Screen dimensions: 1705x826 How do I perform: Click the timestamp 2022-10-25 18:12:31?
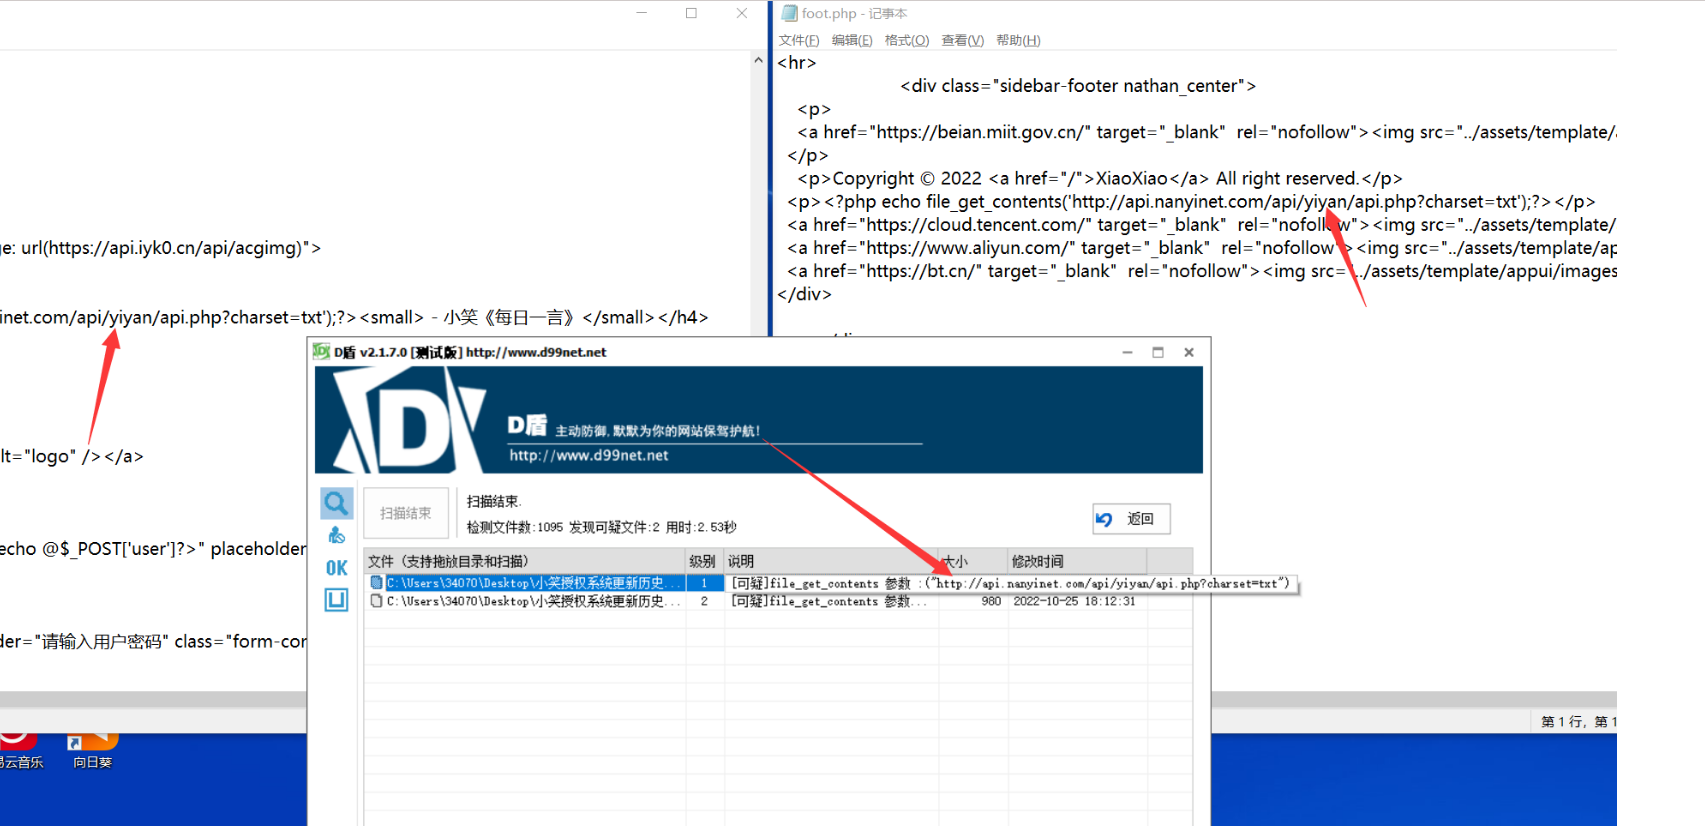1074,601
